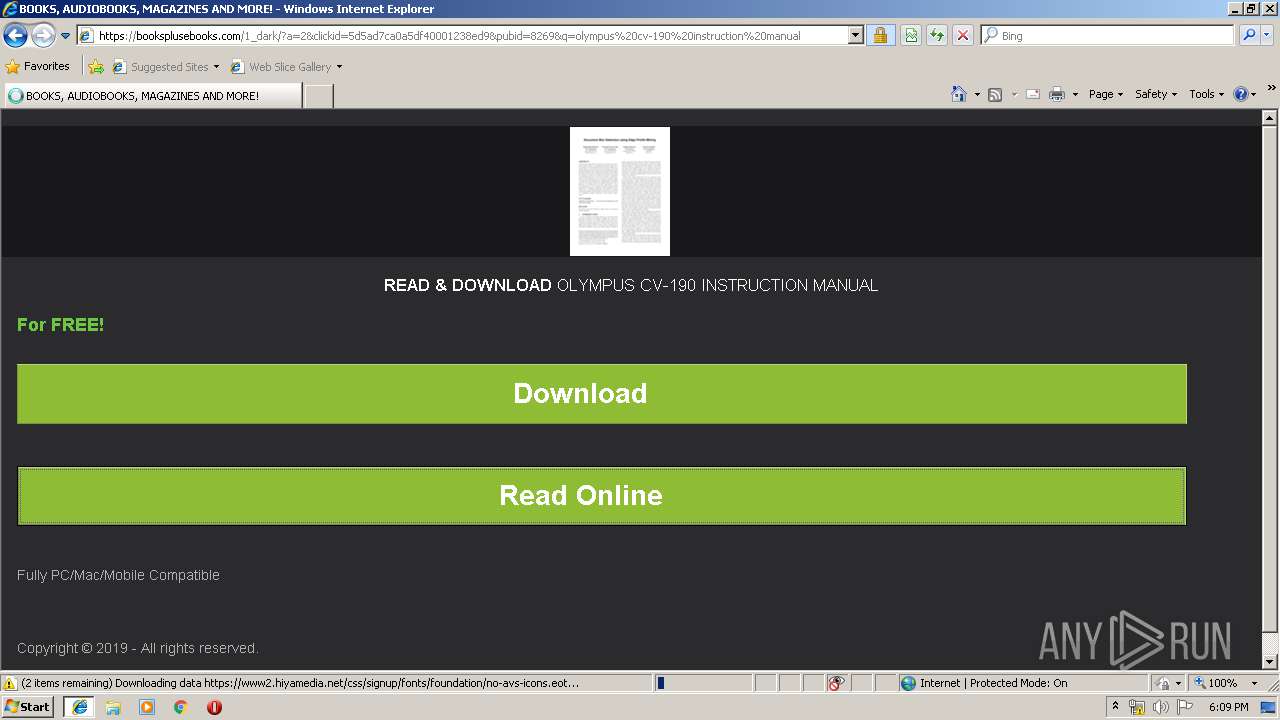This screenshot has width=1280, height=720.
Task: Open Suggested Sites link
Action: click(x=165, y=67)
